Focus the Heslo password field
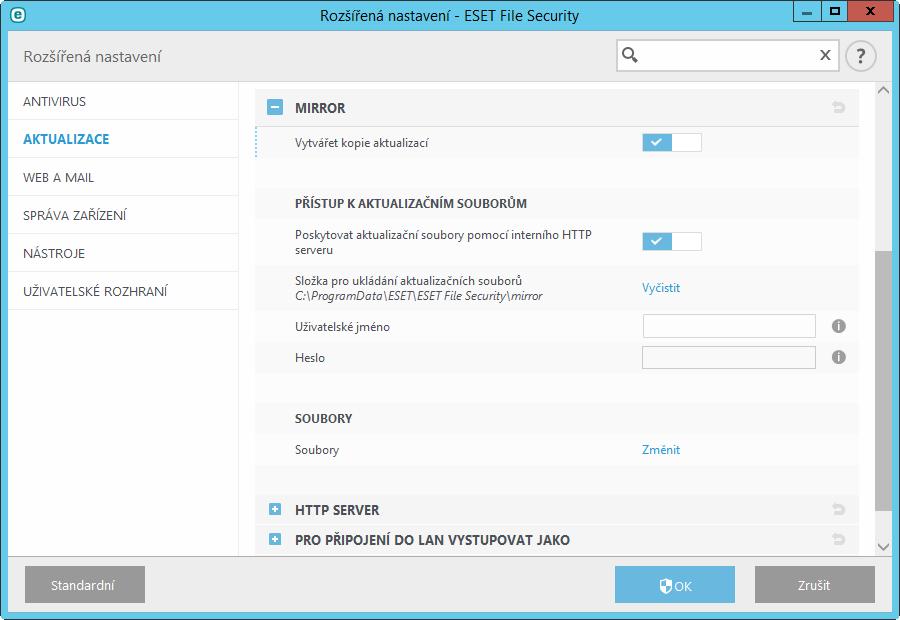The height and width of the screenshot is (620, 900). click(x=729, y=357)
